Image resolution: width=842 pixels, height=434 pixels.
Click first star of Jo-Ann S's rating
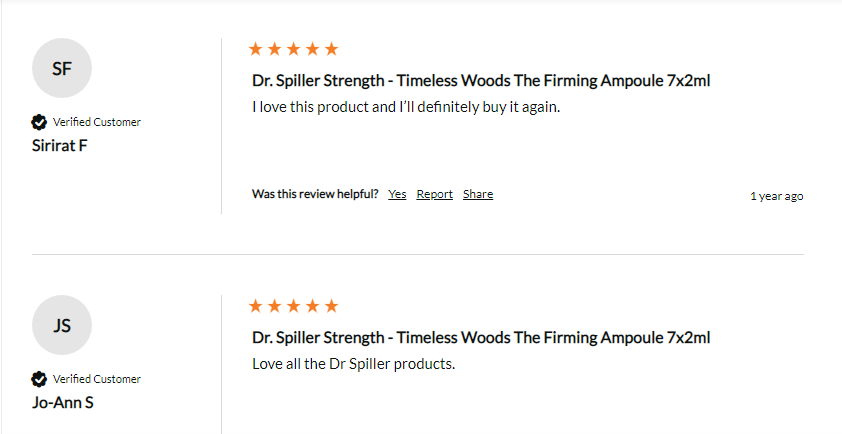coord(256,306)
